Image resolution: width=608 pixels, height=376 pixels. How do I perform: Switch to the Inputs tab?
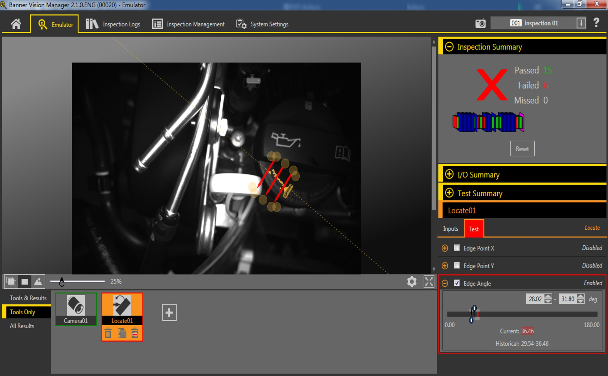pos(451,229)
